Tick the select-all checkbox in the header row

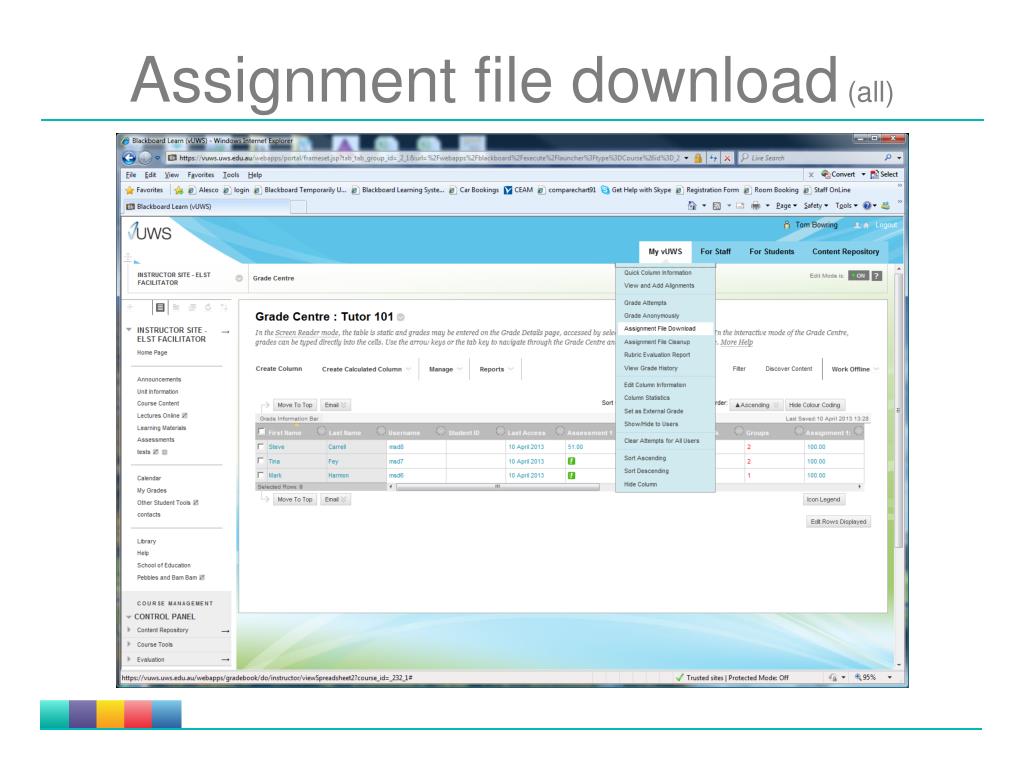tap(262, 432)
